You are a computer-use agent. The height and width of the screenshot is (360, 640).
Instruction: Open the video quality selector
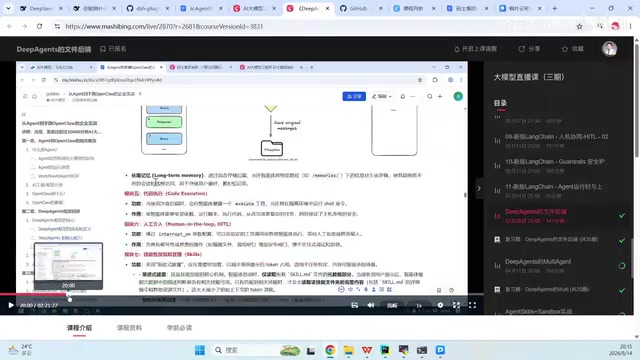[392, 305]
